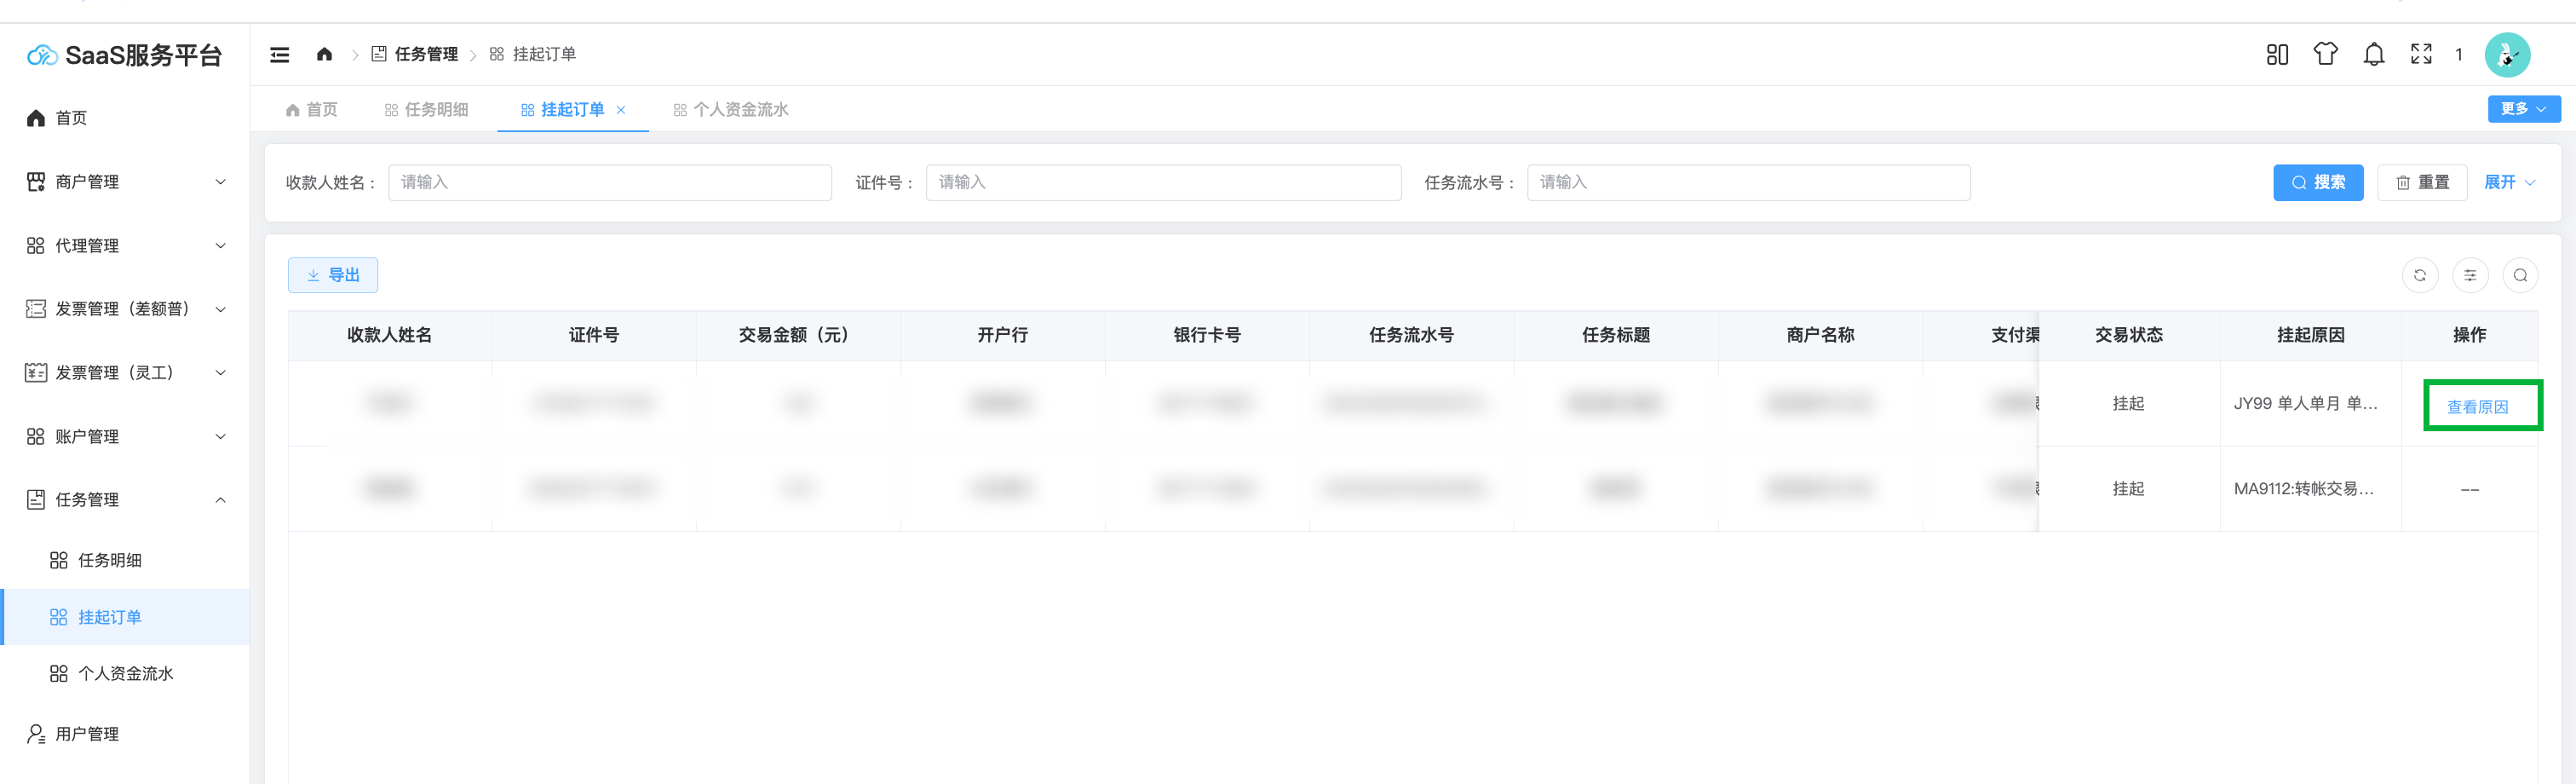2576x784 pixels.
Task: Click the round search icon above the table
Action: (x=2520, y=275)
